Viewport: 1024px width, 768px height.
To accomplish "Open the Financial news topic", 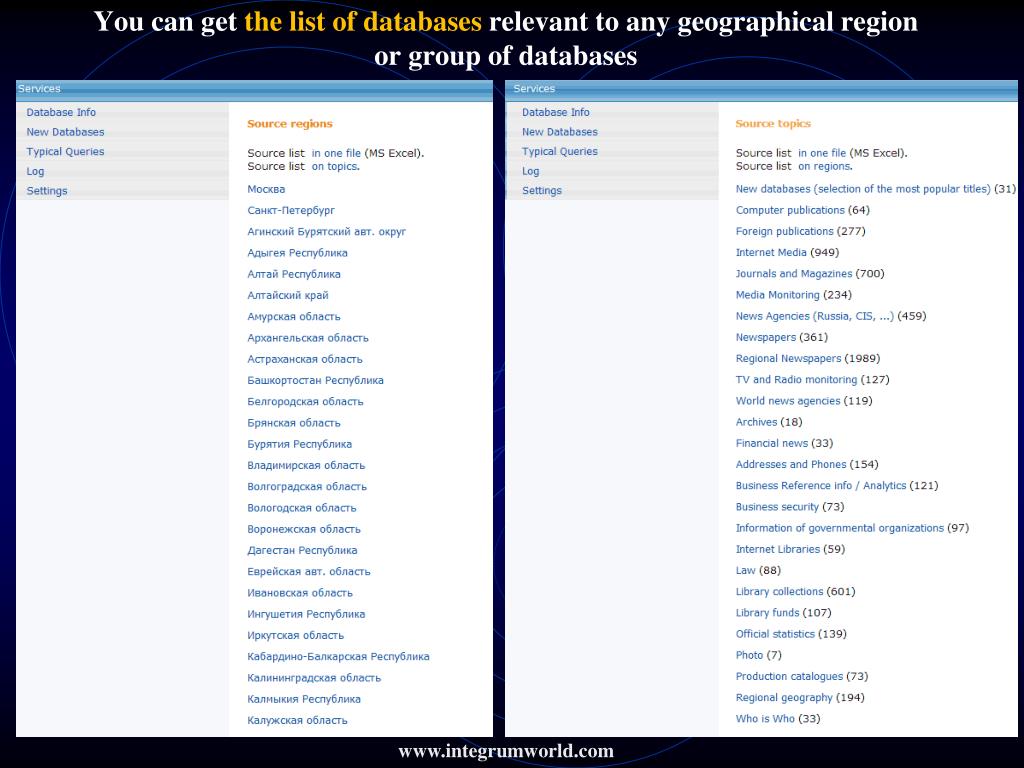I will point(771,443).
